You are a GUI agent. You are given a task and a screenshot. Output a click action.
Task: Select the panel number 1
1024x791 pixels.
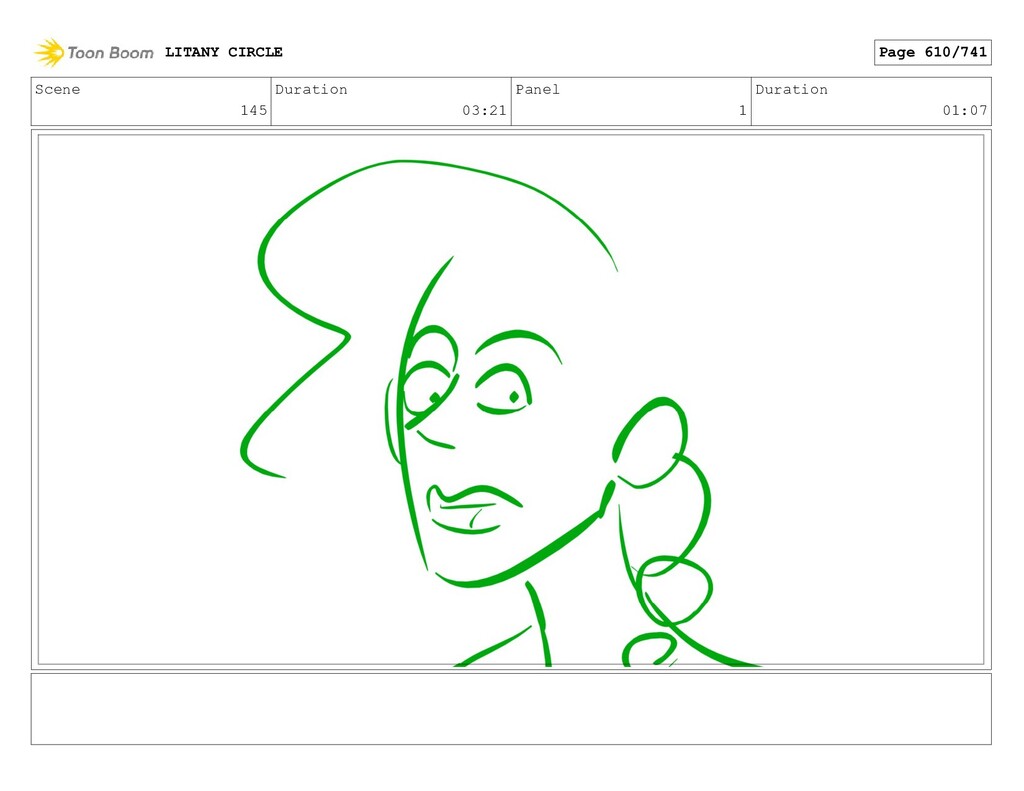coord(743,110)
